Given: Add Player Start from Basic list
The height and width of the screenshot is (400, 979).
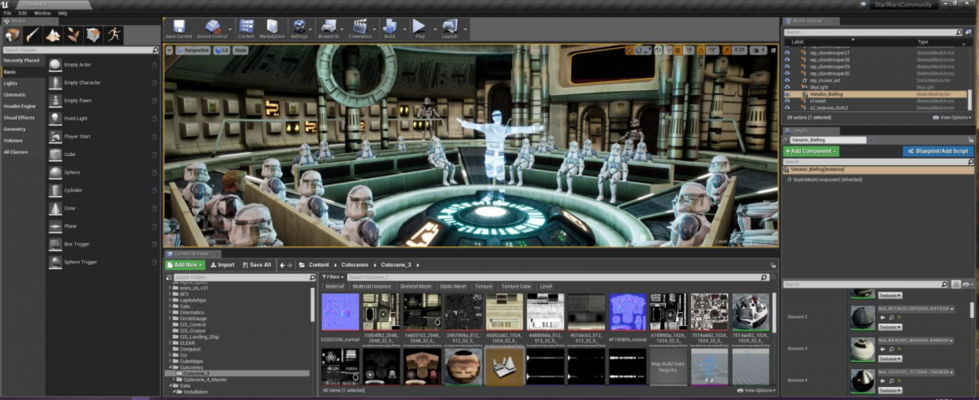Looking at the screenshot, I should [x=103, y=136].
